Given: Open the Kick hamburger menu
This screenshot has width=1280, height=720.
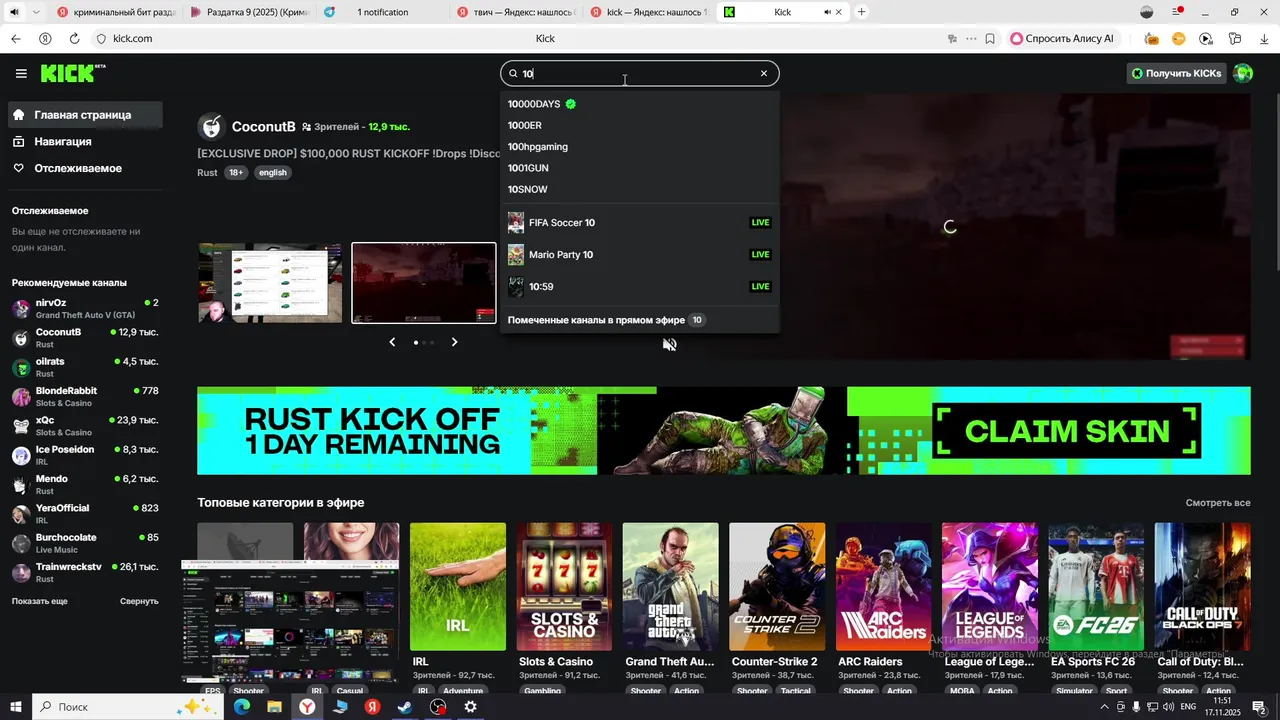Looking at the screenshot, I should tap(21, 73).
